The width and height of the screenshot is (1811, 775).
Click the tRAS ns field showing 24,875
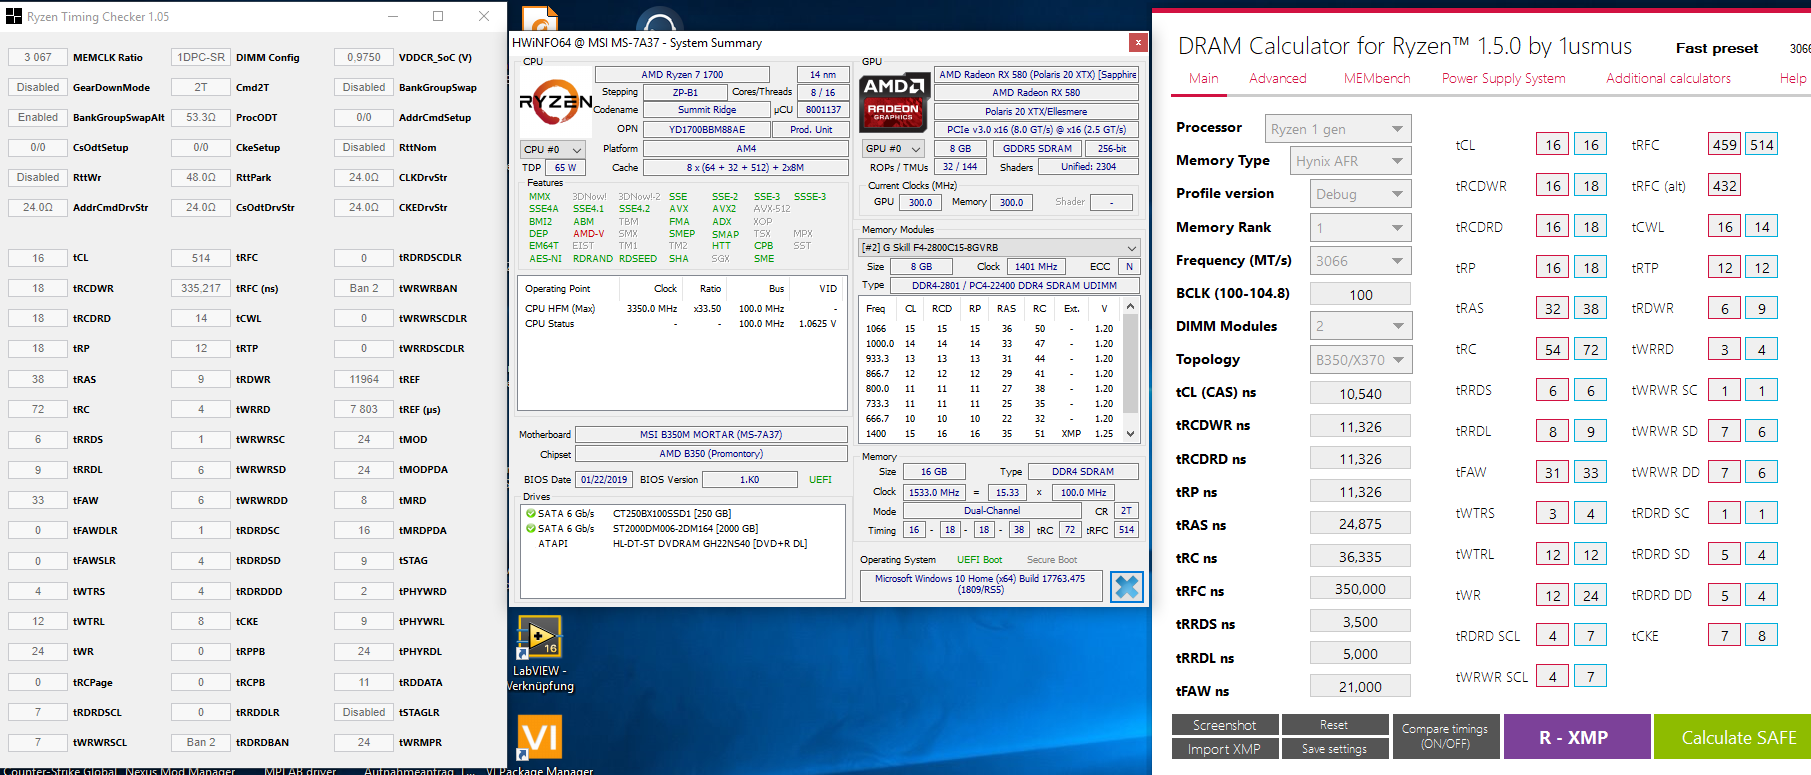pos(1360,524)
